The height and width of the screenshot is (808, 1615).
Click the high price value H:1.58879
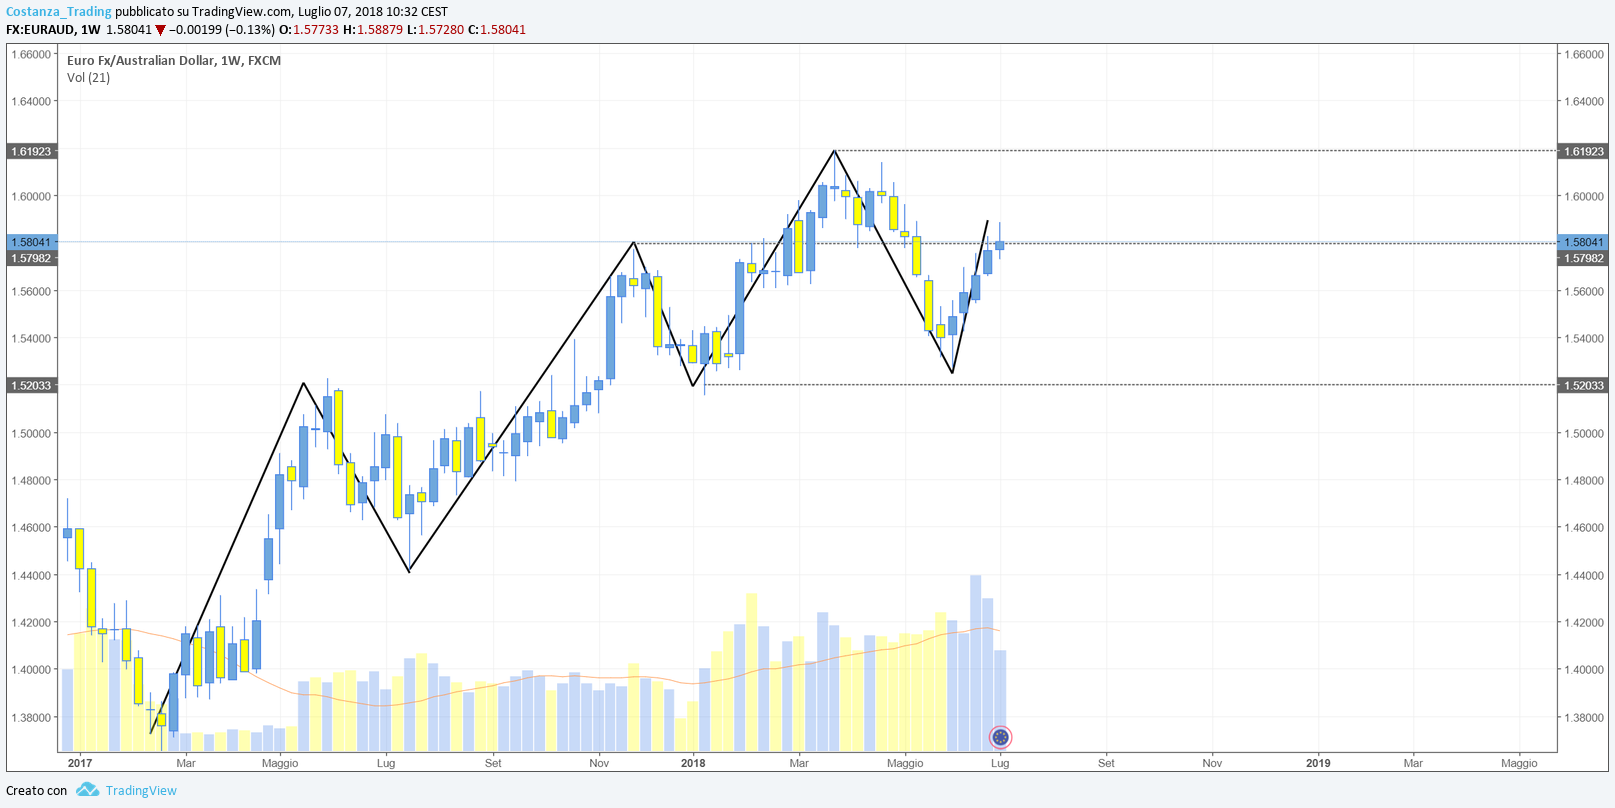pyautogui.click(x=373, y=30)
